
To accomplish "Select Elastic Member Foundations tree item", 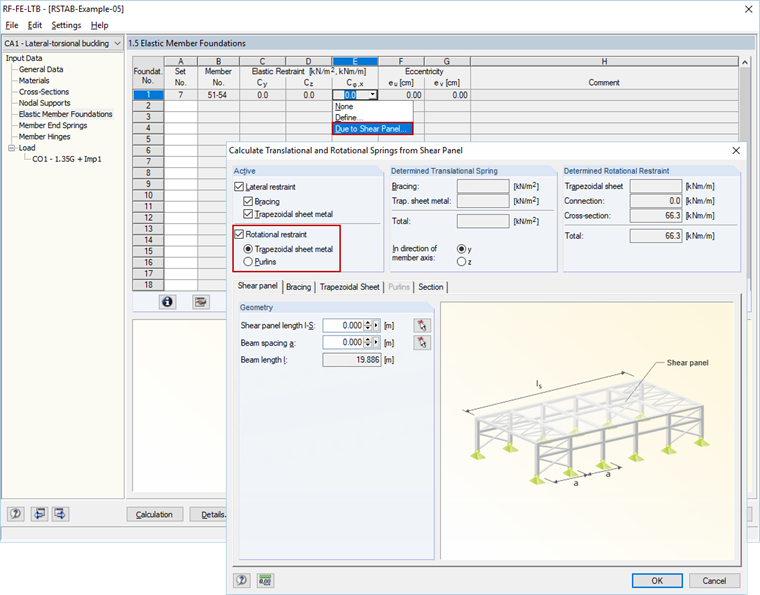I will click(65, 114).
